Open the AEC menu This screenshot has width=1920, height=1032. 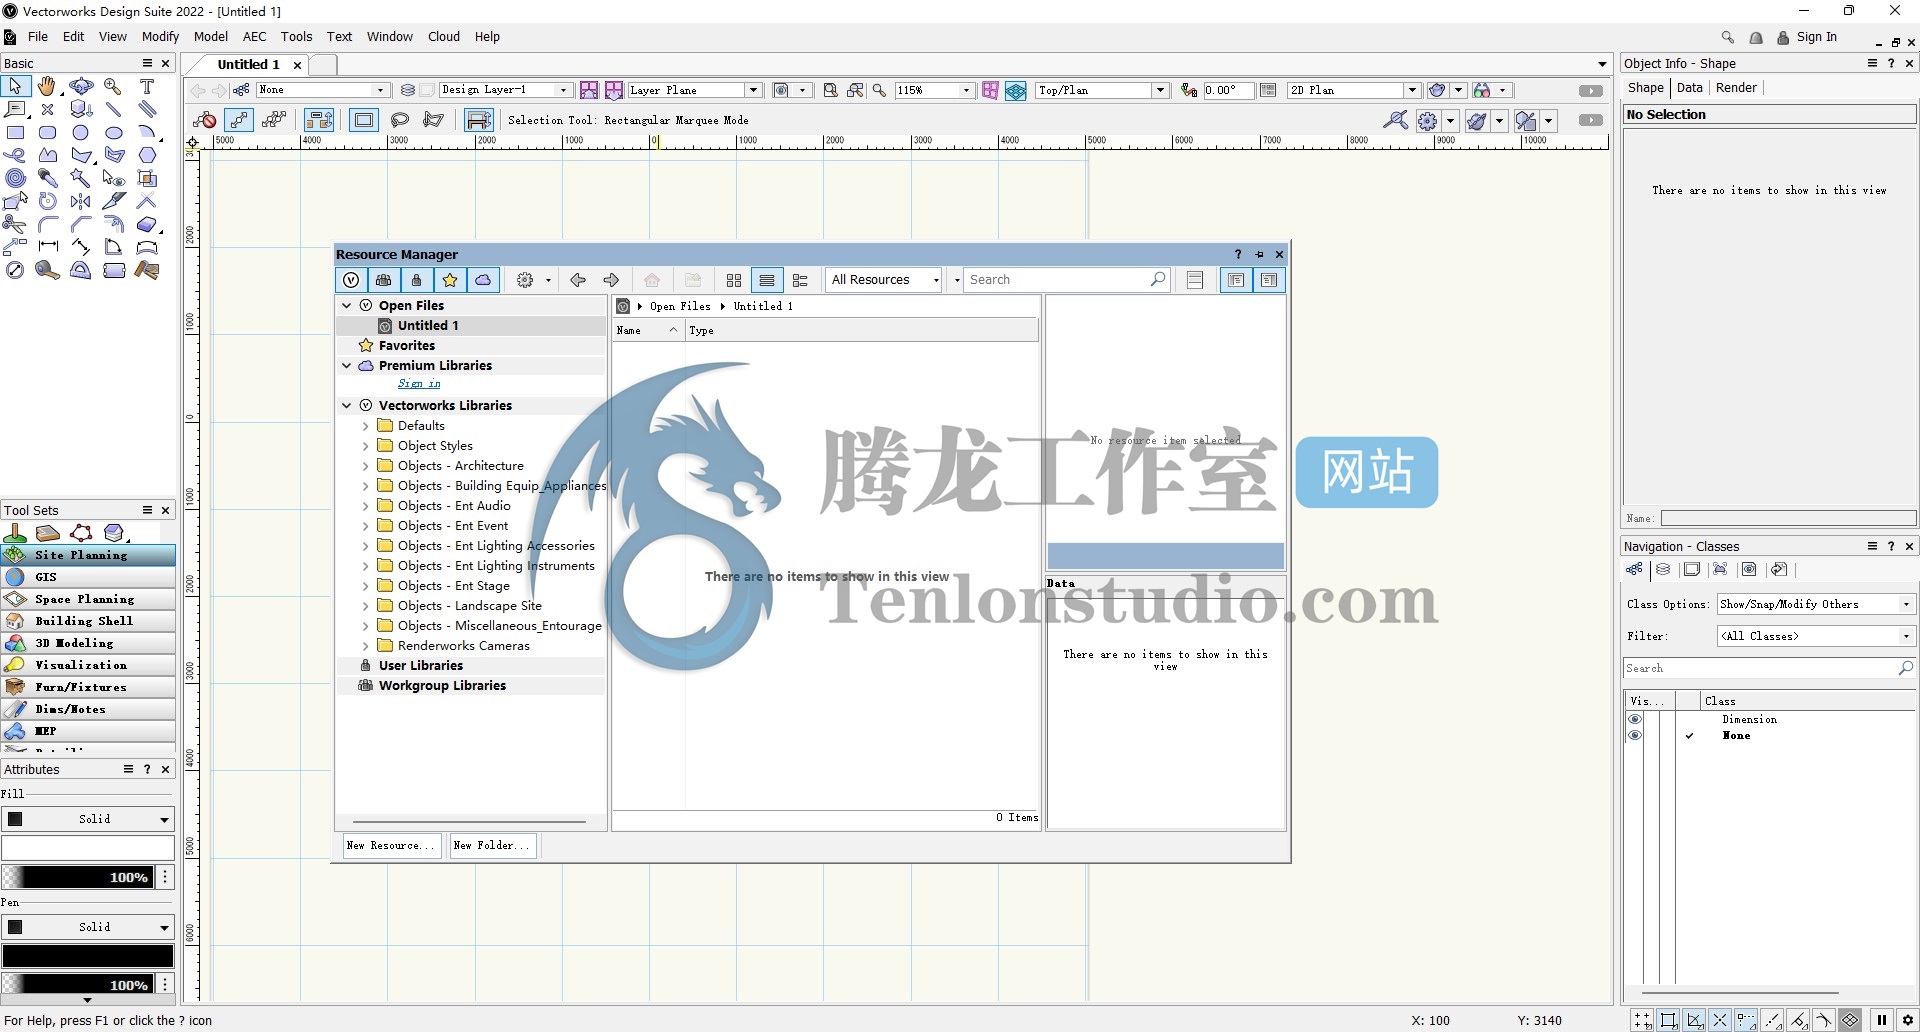pyautogui.click(x=255, y=37)
